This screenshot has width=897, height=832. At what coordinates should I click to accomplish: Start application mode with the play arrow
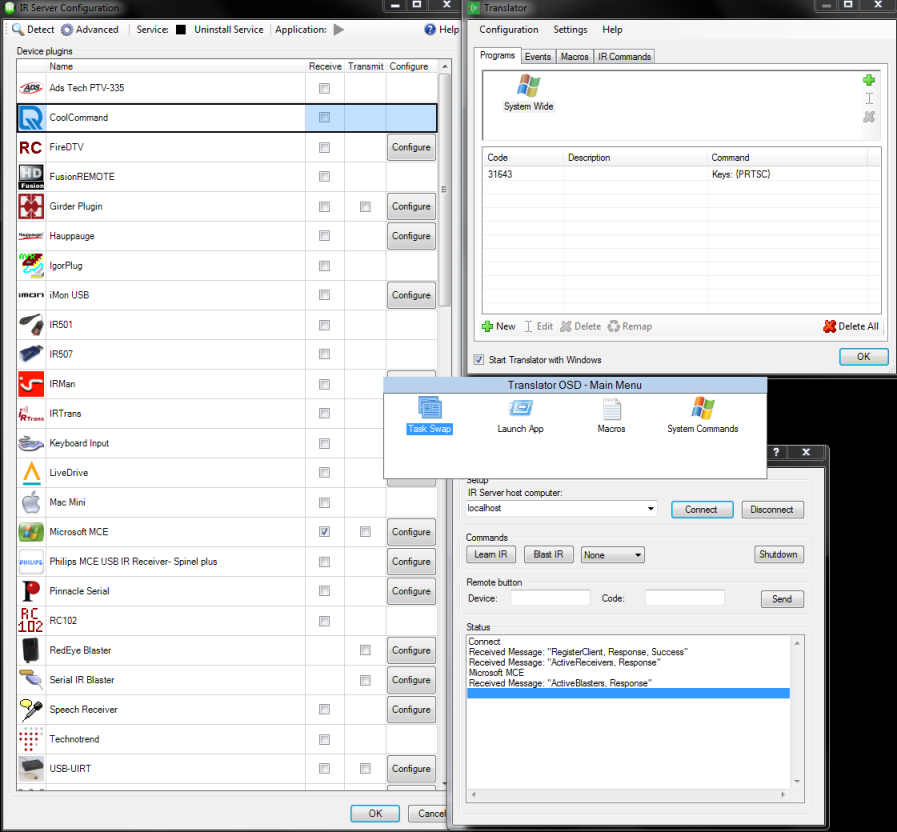(x=339, y=30)
